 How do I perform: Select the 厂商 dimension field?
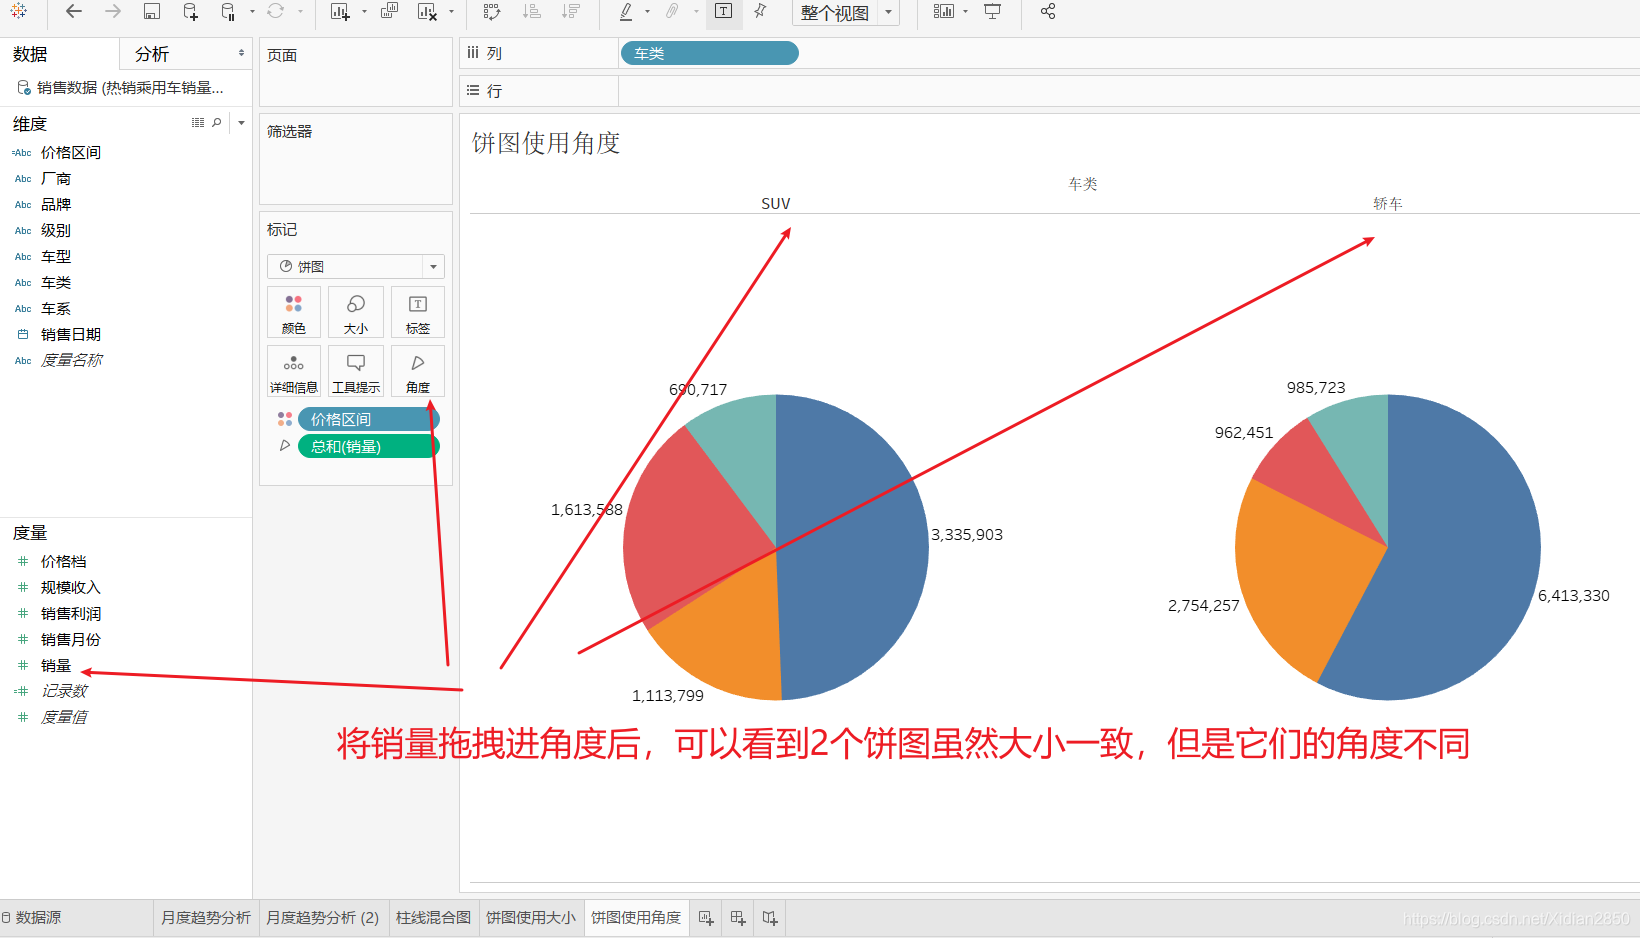[56, 178]
